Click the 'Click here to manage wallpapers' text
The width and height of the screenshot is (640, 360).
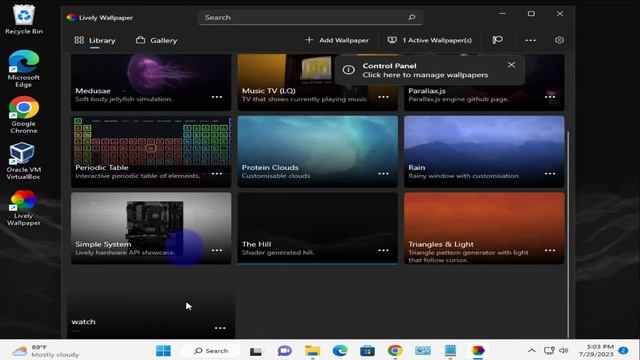tap(425, 75)
